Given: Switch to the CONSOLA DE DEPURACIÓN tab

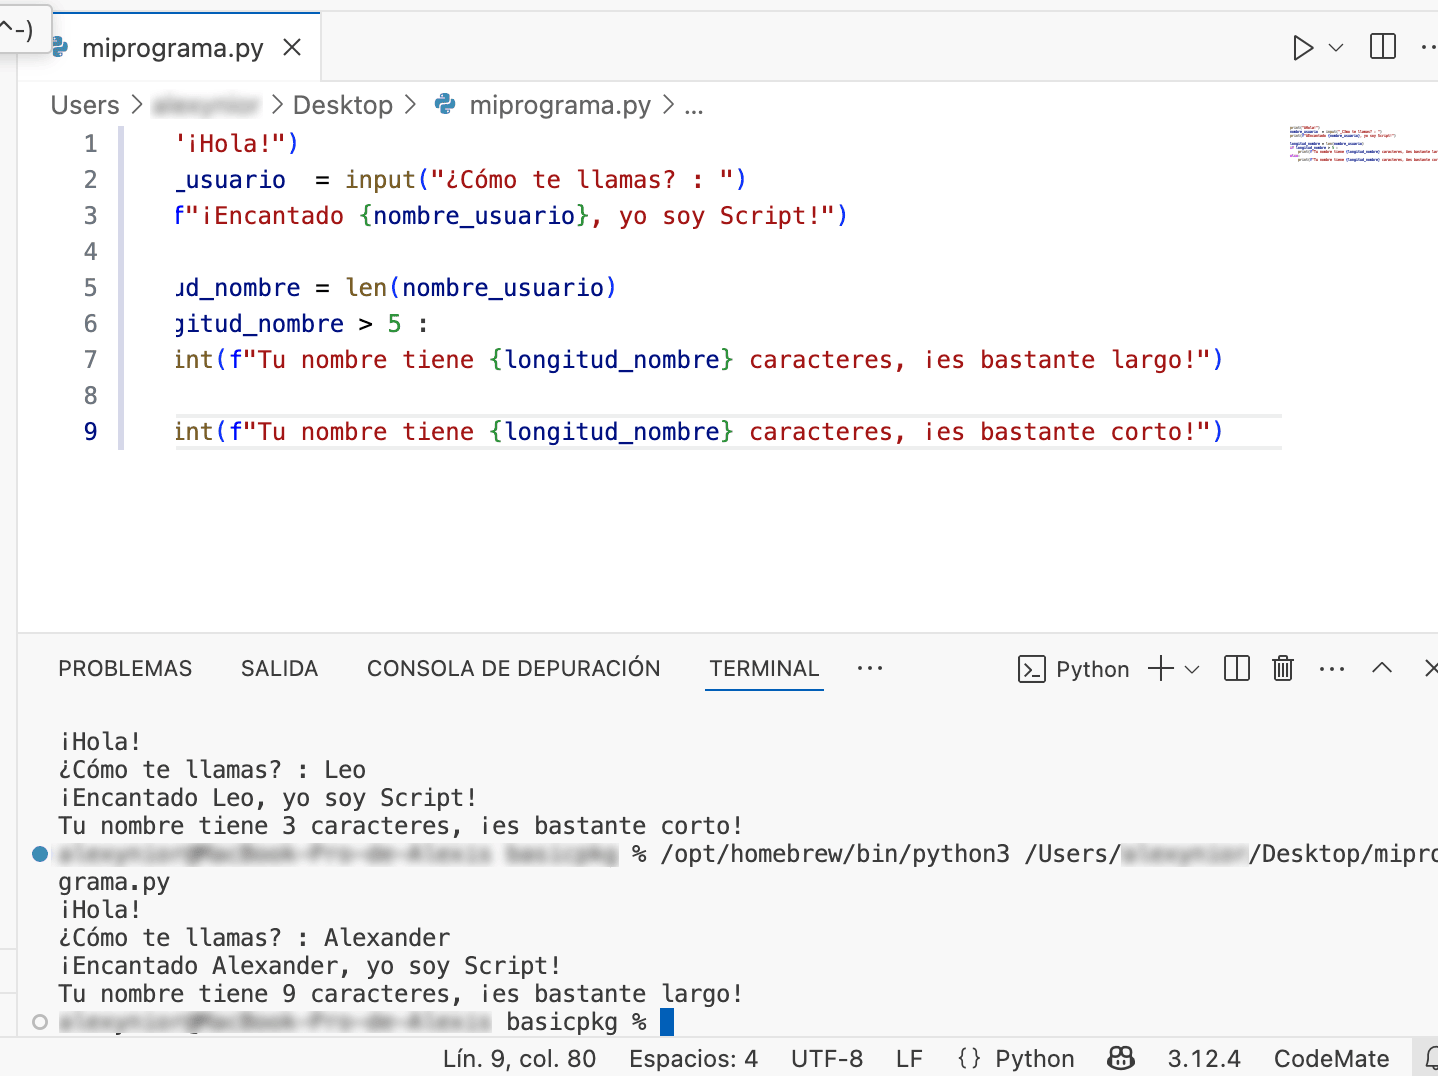Looking at the screenshot, I should [x=513, y=668].
